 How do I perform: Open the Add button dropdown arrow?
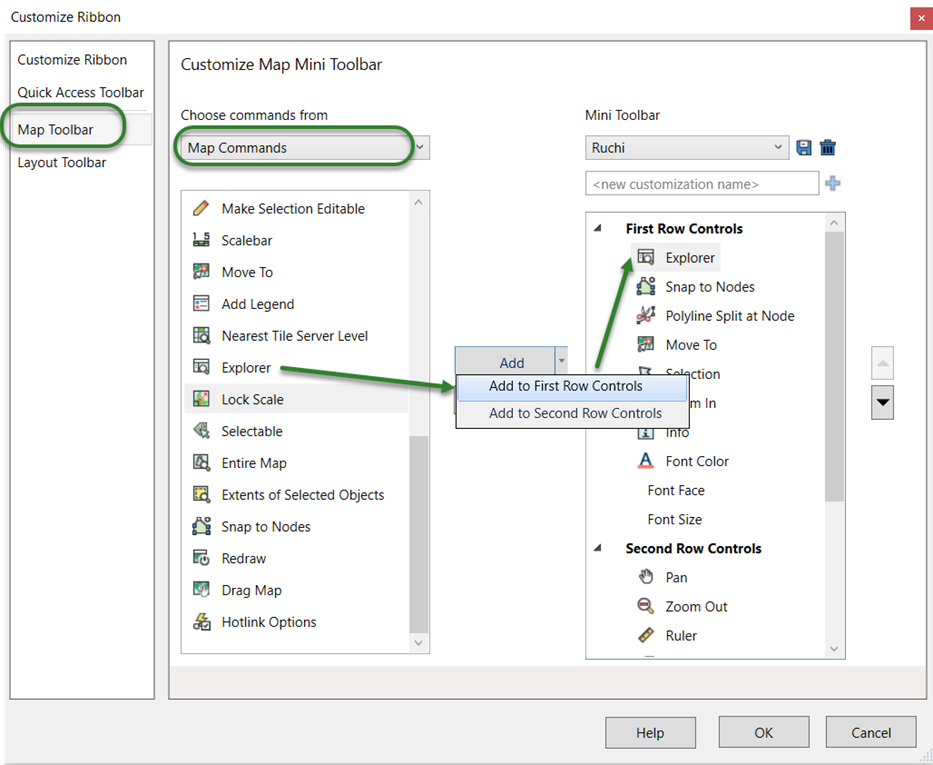tap(561, 362)
